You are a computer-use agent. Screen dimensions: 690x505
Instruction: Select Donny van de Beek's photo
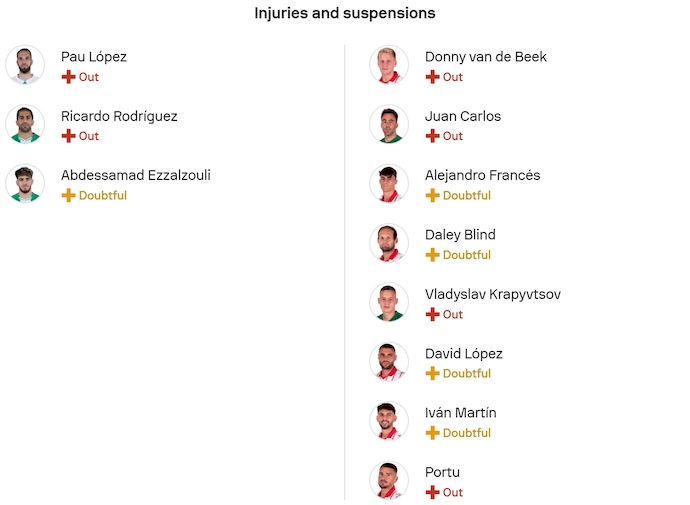389,65
